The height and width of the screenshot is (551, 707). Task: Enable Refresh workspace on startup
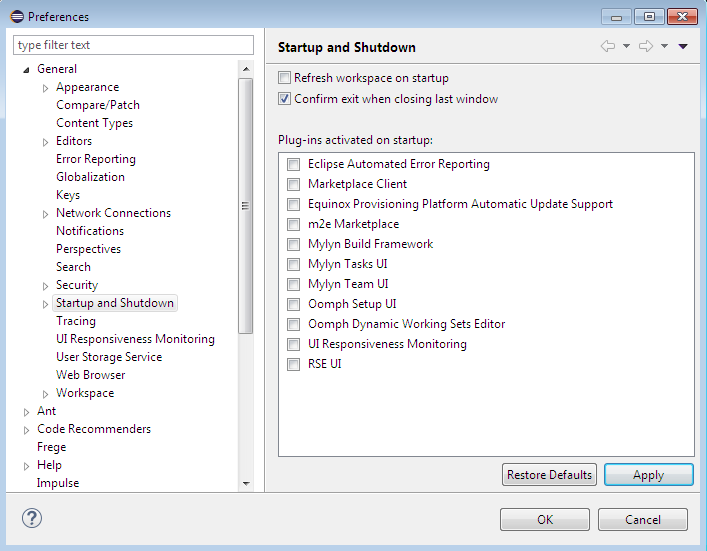coord(284,78)
